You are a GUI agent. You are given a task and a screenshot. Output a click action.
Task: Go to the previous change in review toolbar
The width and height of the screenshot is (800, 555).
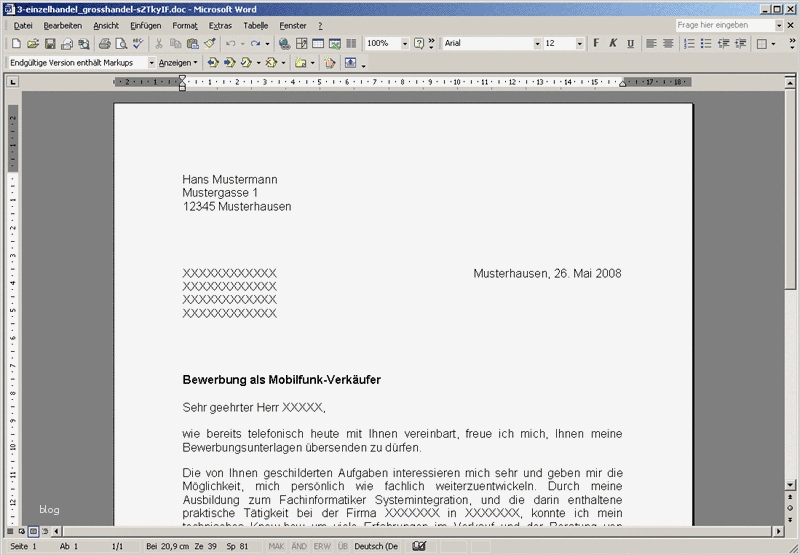point(213,63)
